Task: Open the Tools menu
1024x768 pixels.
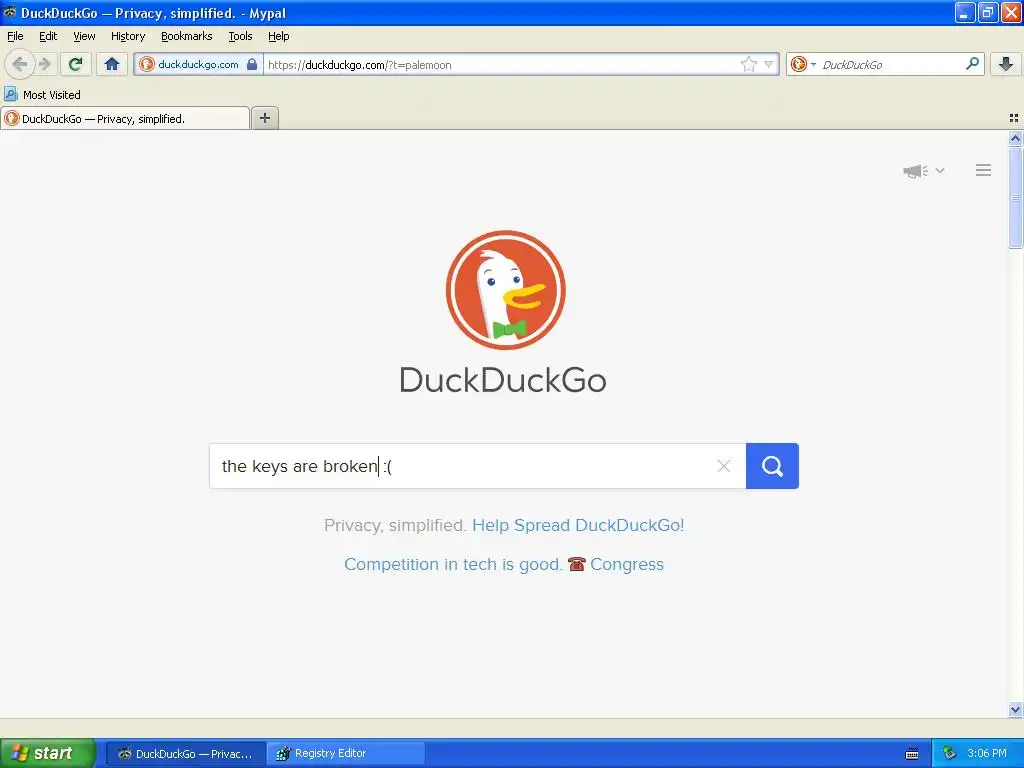Action: pos(240,36)
